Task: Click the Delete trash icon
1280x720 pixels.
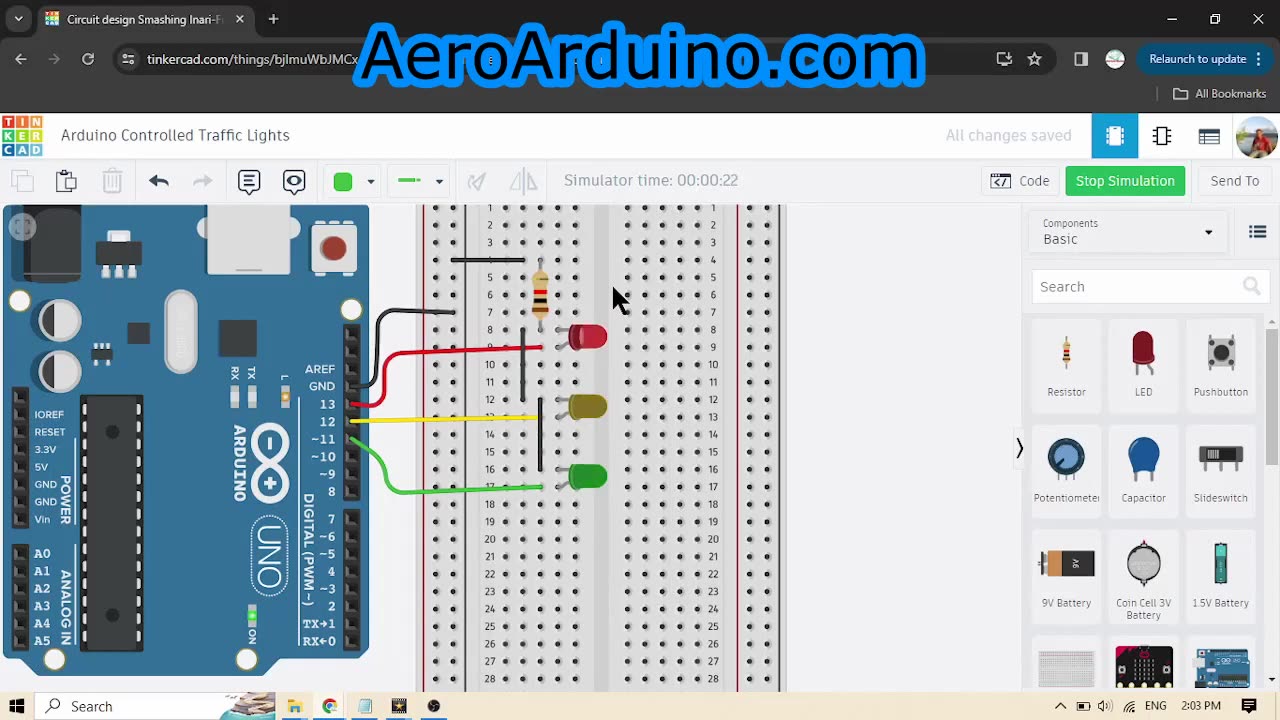Action: coord(112,181)
